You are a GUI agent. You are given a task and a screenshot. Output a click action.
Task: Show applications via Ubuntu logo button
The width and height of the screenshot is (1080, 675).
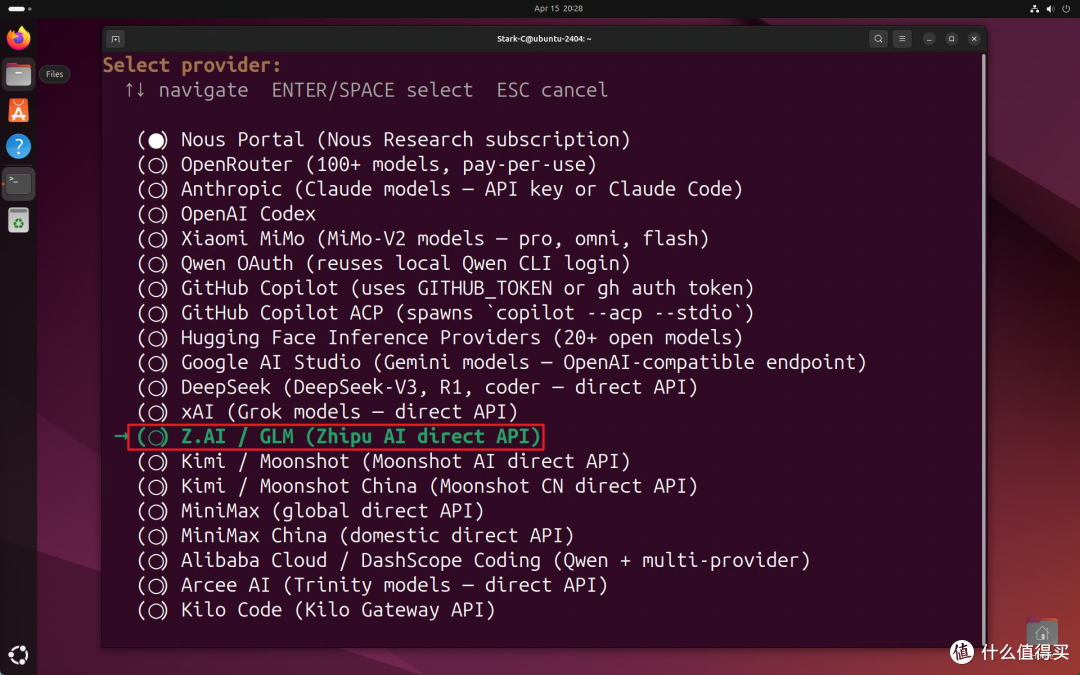19,654
